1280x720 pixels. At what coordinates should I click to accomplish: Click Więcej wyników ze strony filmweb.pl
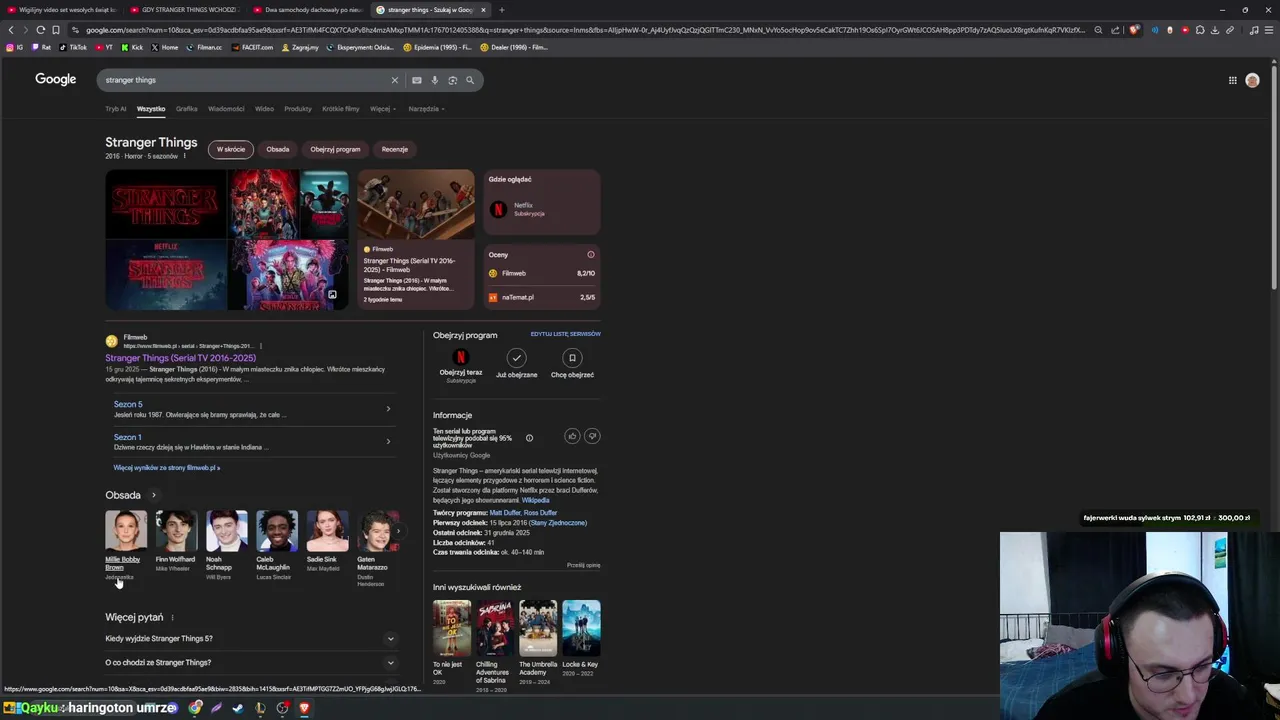167,467
